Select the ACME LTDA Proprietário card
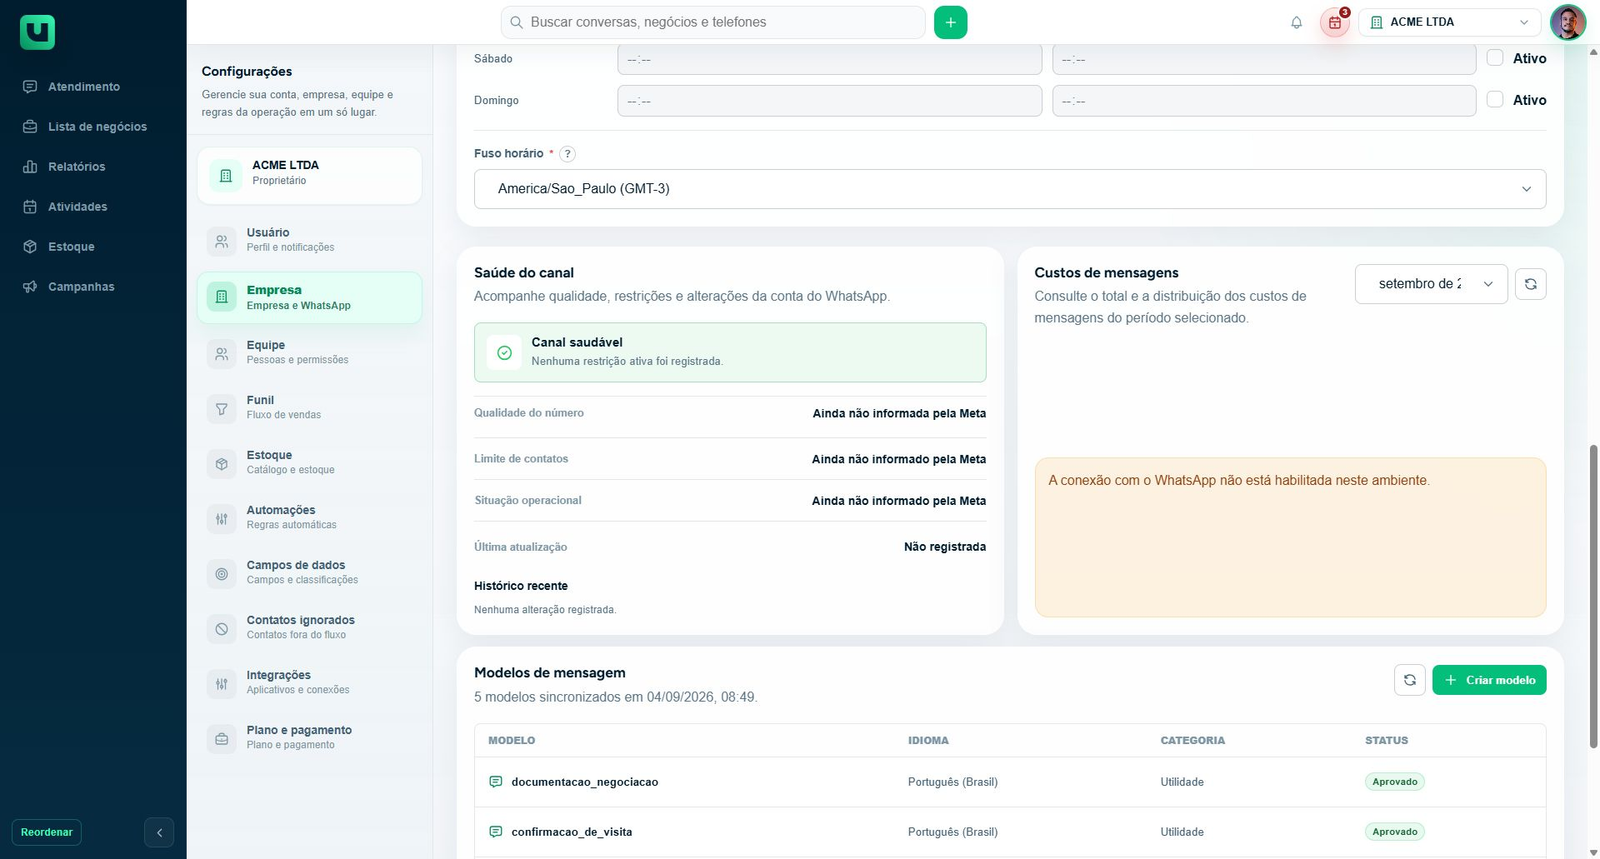Screen dimensions: 1600x859 pos(309,176)
